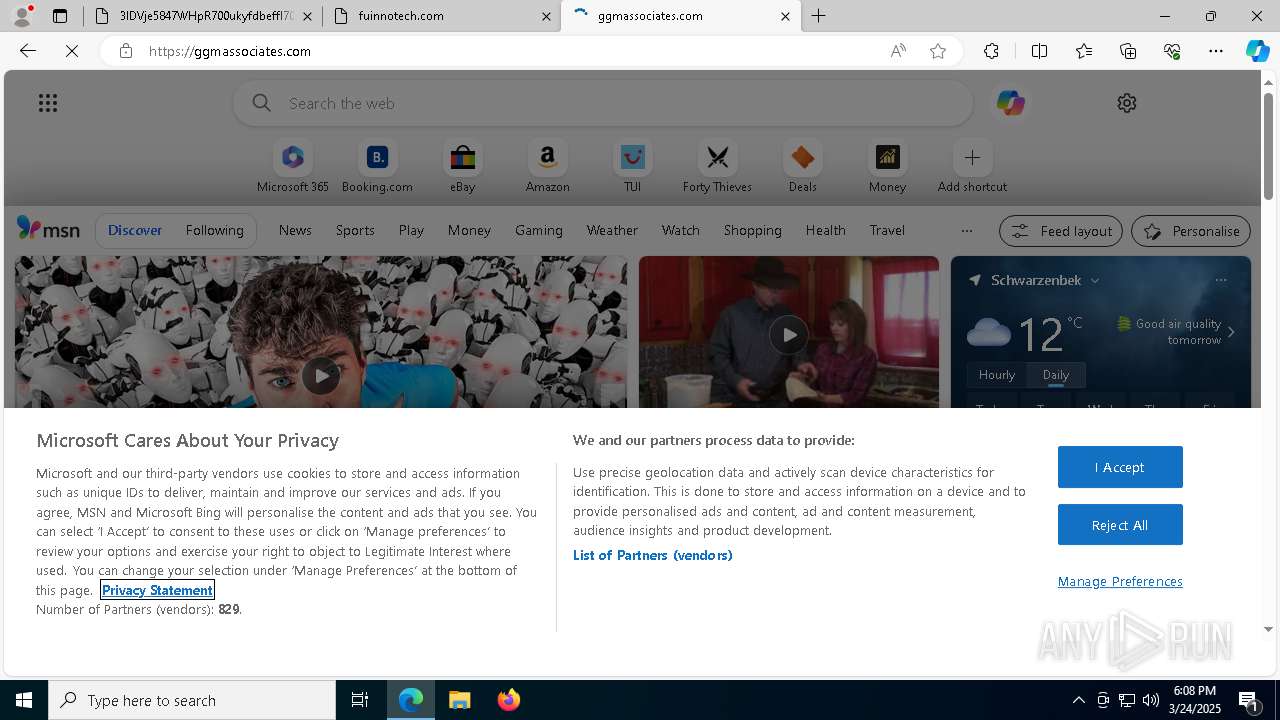The height and width of the screenshot is (720, 1280).
Task: Open List of Partners (vendors)
Action: (x=652, y=555)
